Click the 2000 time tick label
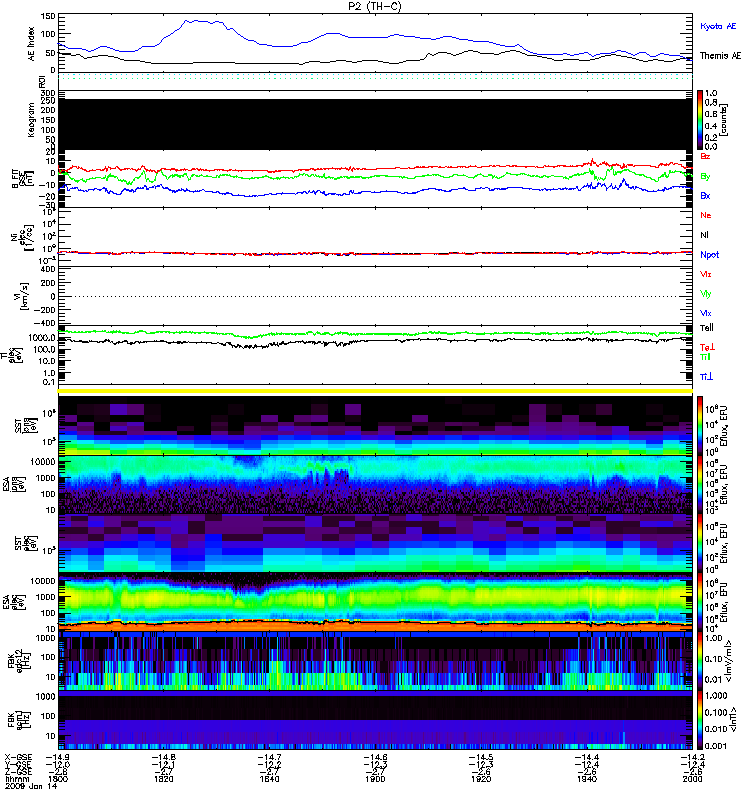The height and width of the screenshot is (800, 750). [692, 779]
